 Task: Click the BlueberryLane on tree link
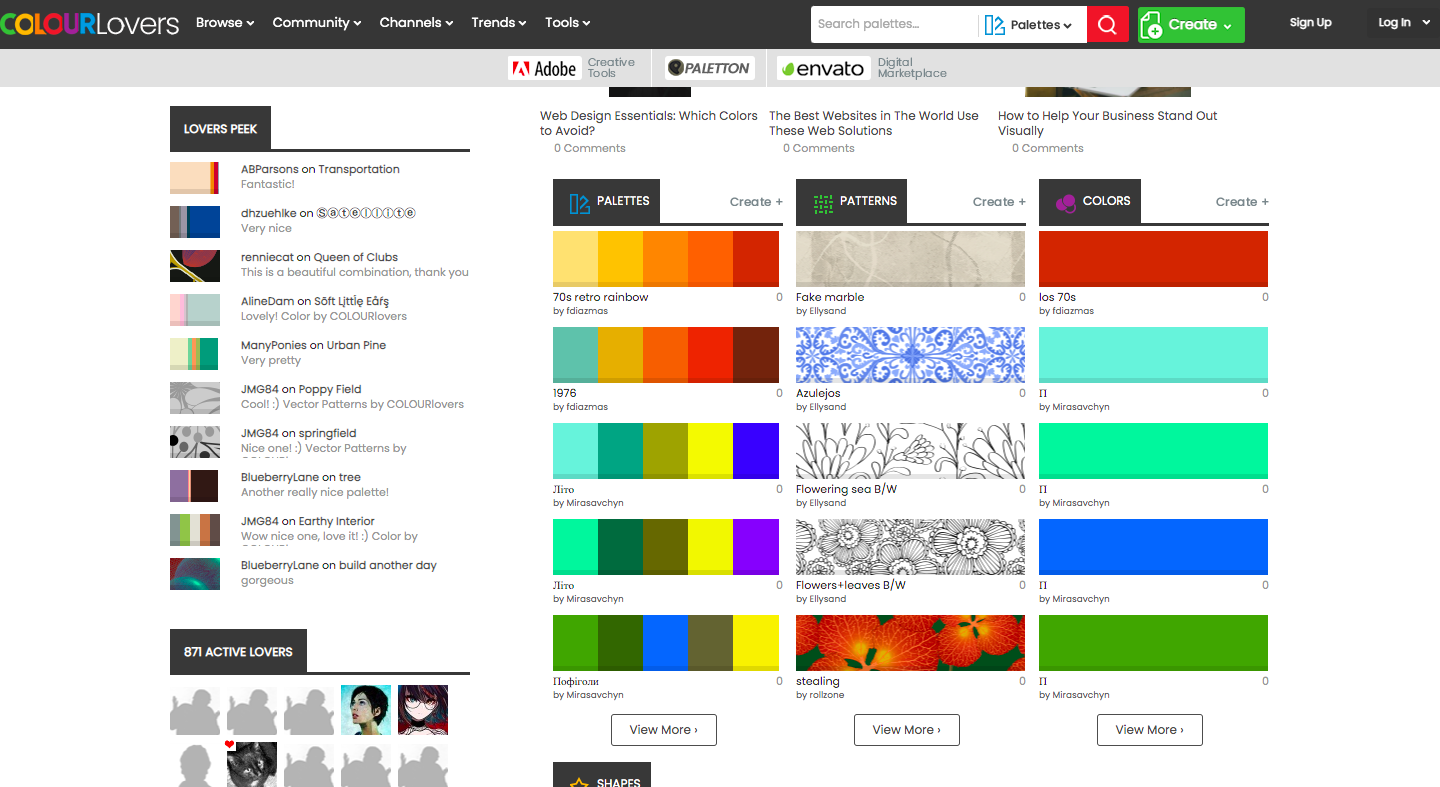[x=301, y=477]
